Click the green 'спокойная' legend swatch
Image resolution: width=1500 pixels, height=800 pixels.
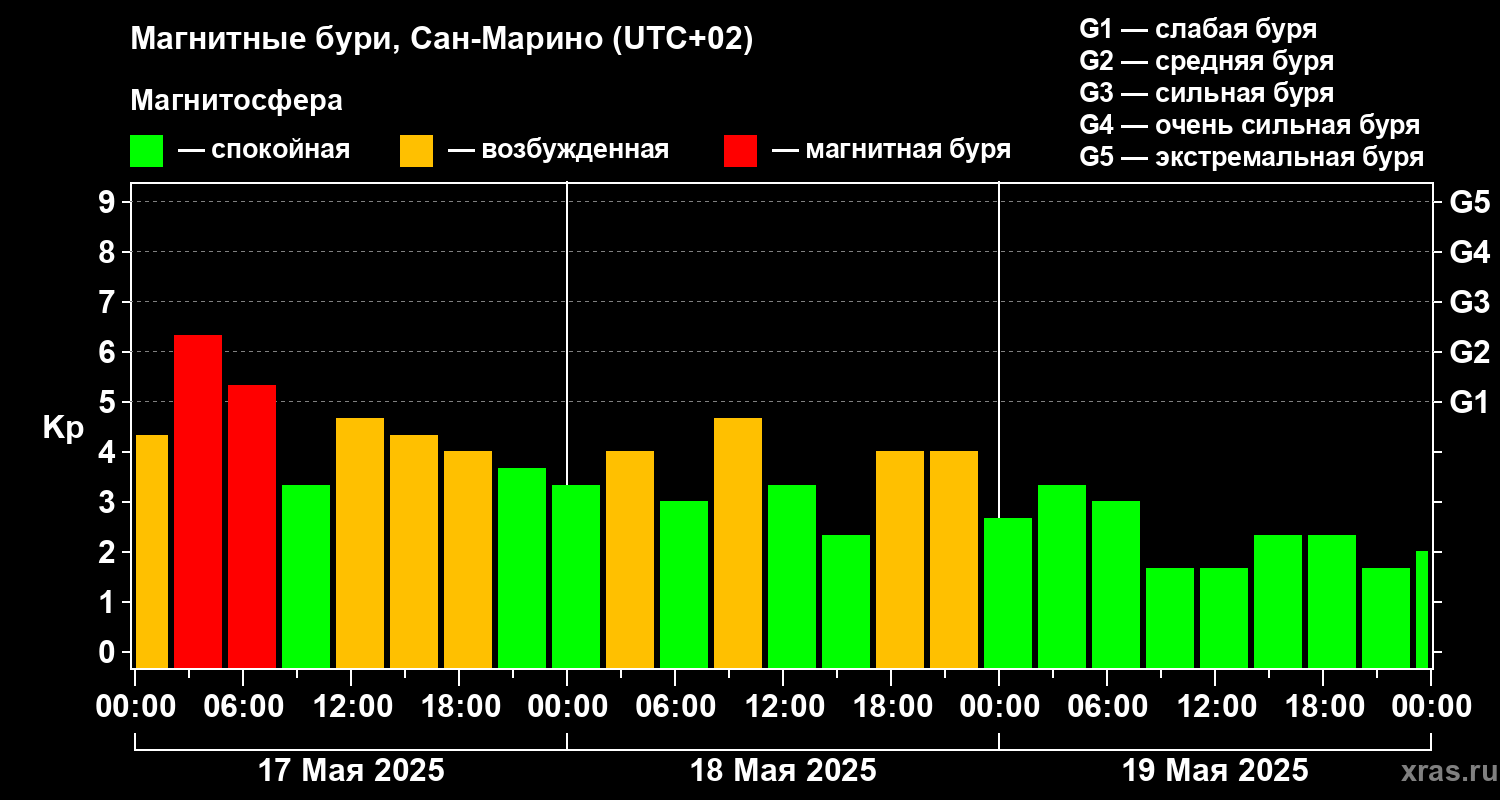pos(146,150)
